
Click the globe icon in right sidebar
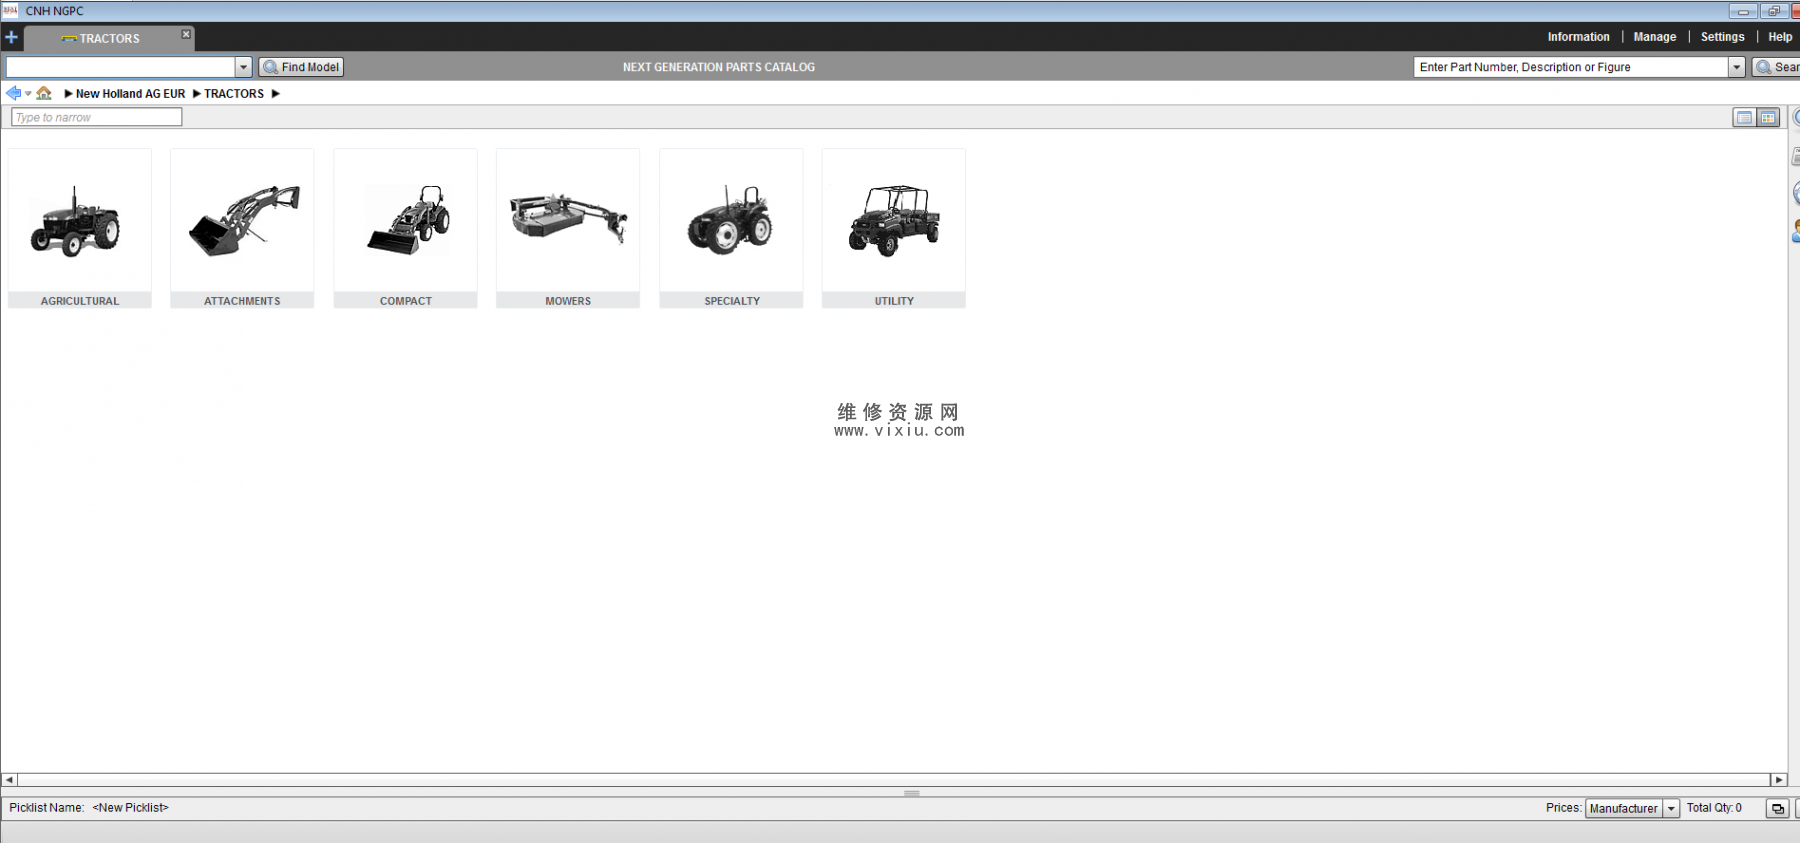1796,193
